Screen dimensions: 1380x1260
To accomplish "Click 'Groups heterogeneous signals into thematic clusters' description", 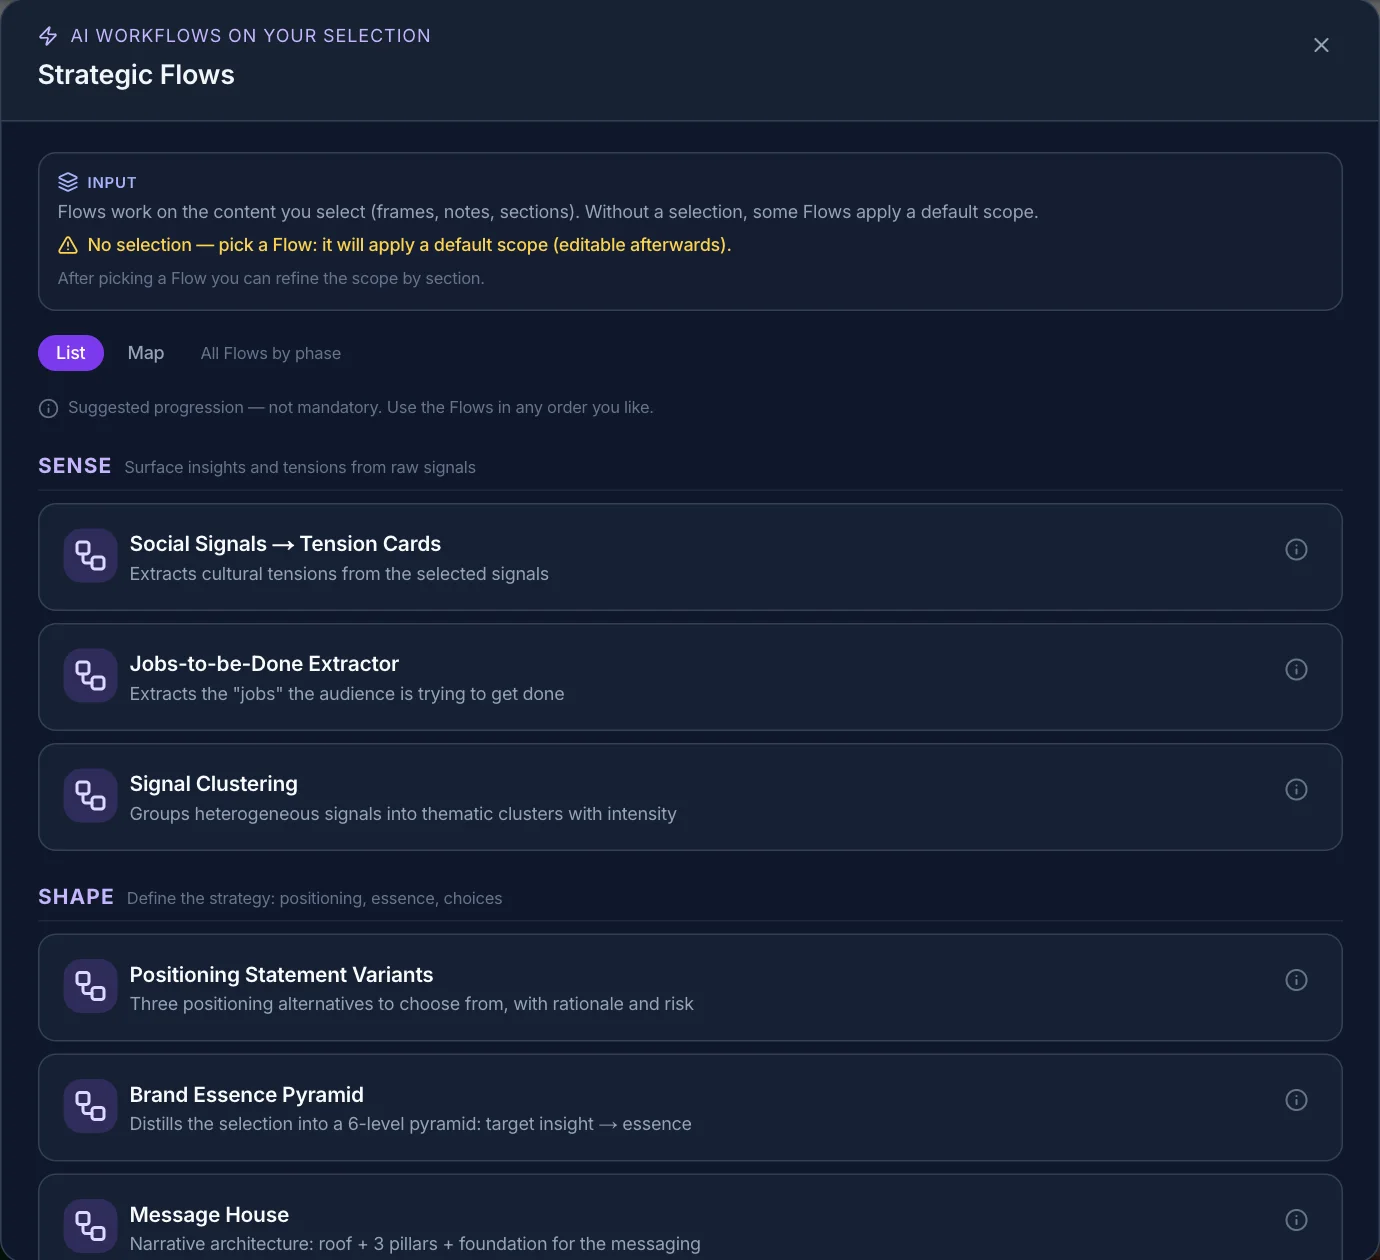I will (x=403, y=814).
